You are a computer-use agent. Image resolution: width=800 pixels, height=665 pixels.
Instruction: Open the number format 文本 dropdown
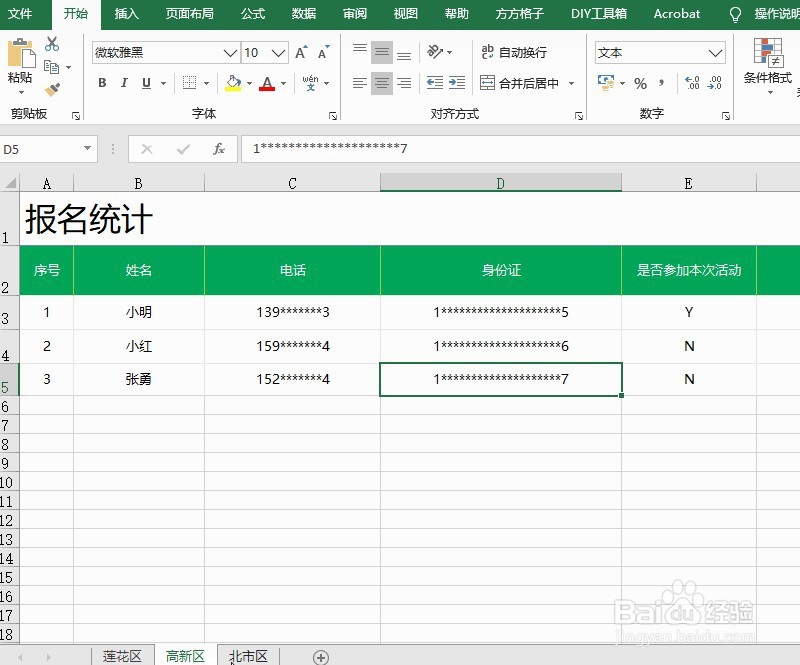658,51
